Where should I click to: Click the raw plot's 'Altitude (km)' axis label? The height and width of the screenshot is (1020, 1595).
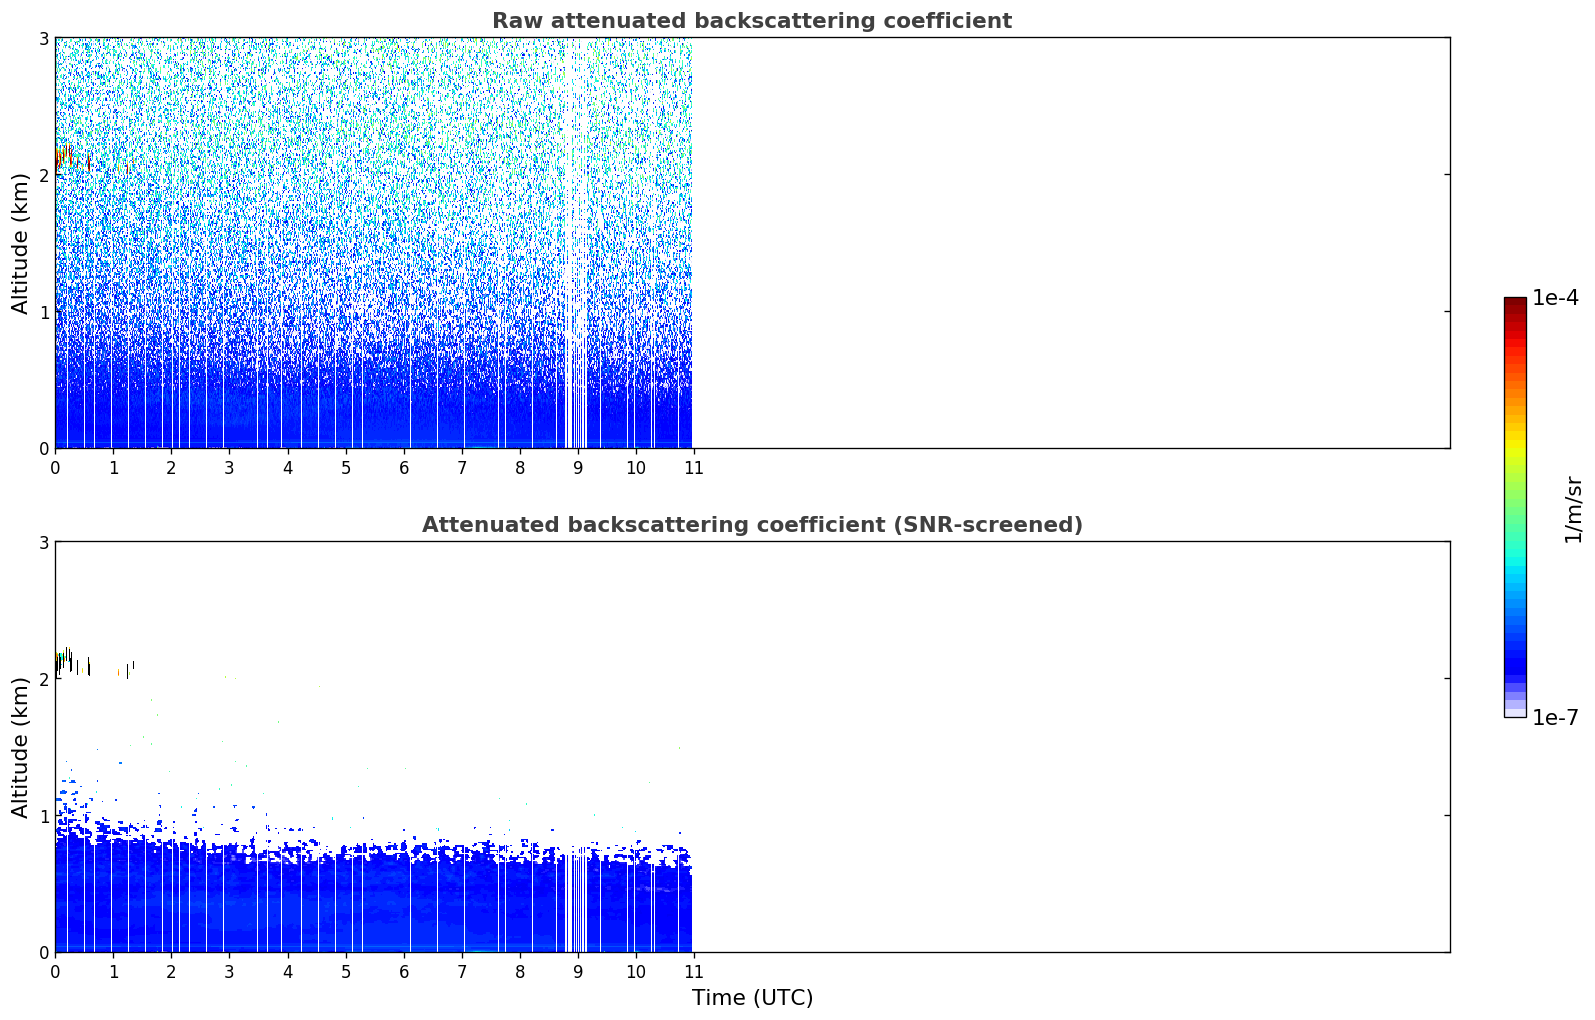pyautogui.click(x=21, y=243)
